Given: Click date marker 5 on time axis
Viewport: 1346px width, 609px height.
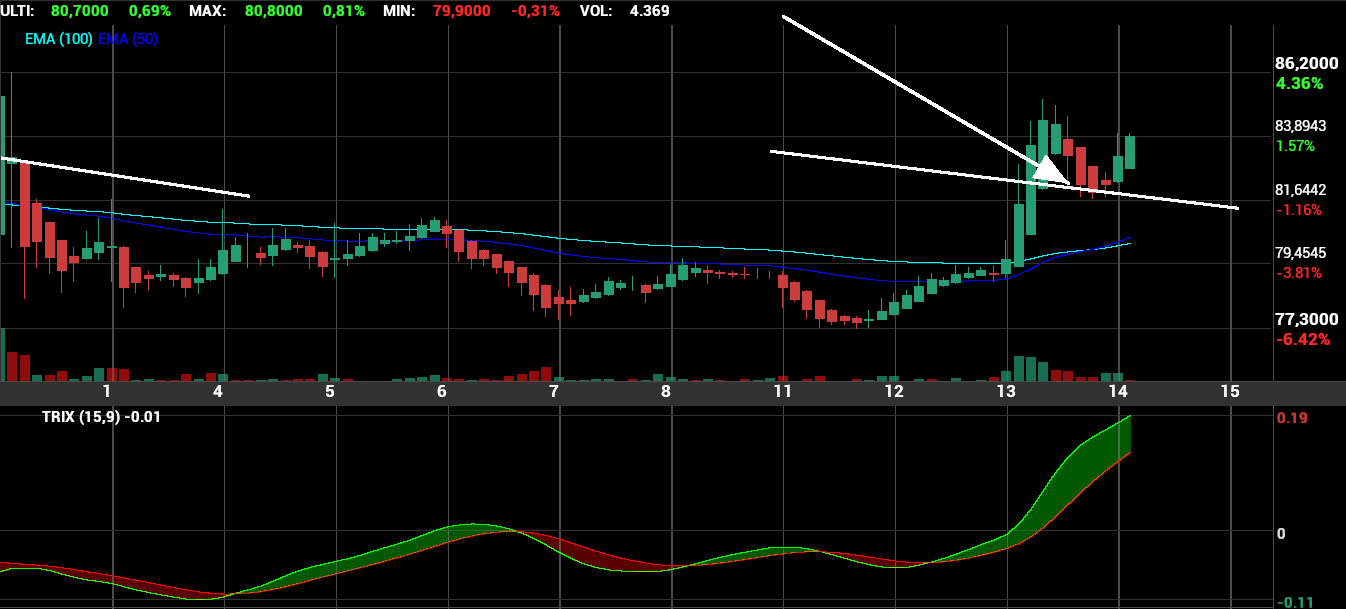Looking at the screenshot, I should coord(330,391).
